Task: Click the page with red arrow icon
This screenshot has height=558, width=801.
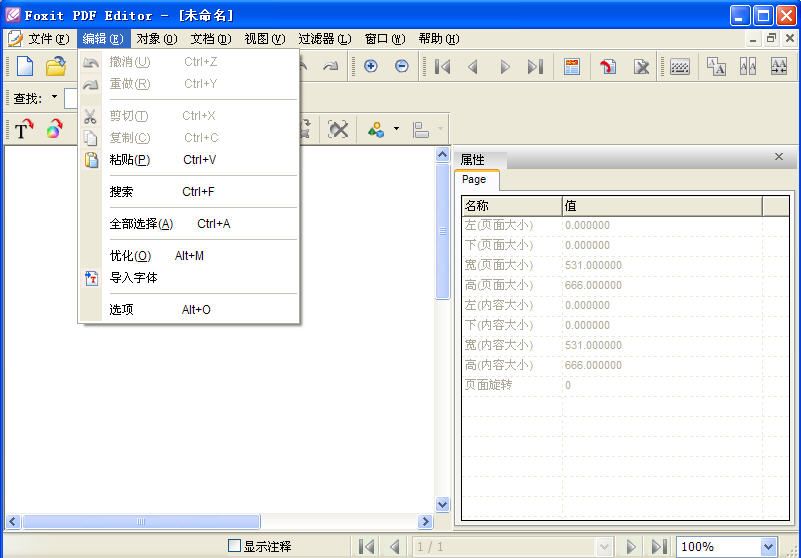Action: click(x=608, y=67)
